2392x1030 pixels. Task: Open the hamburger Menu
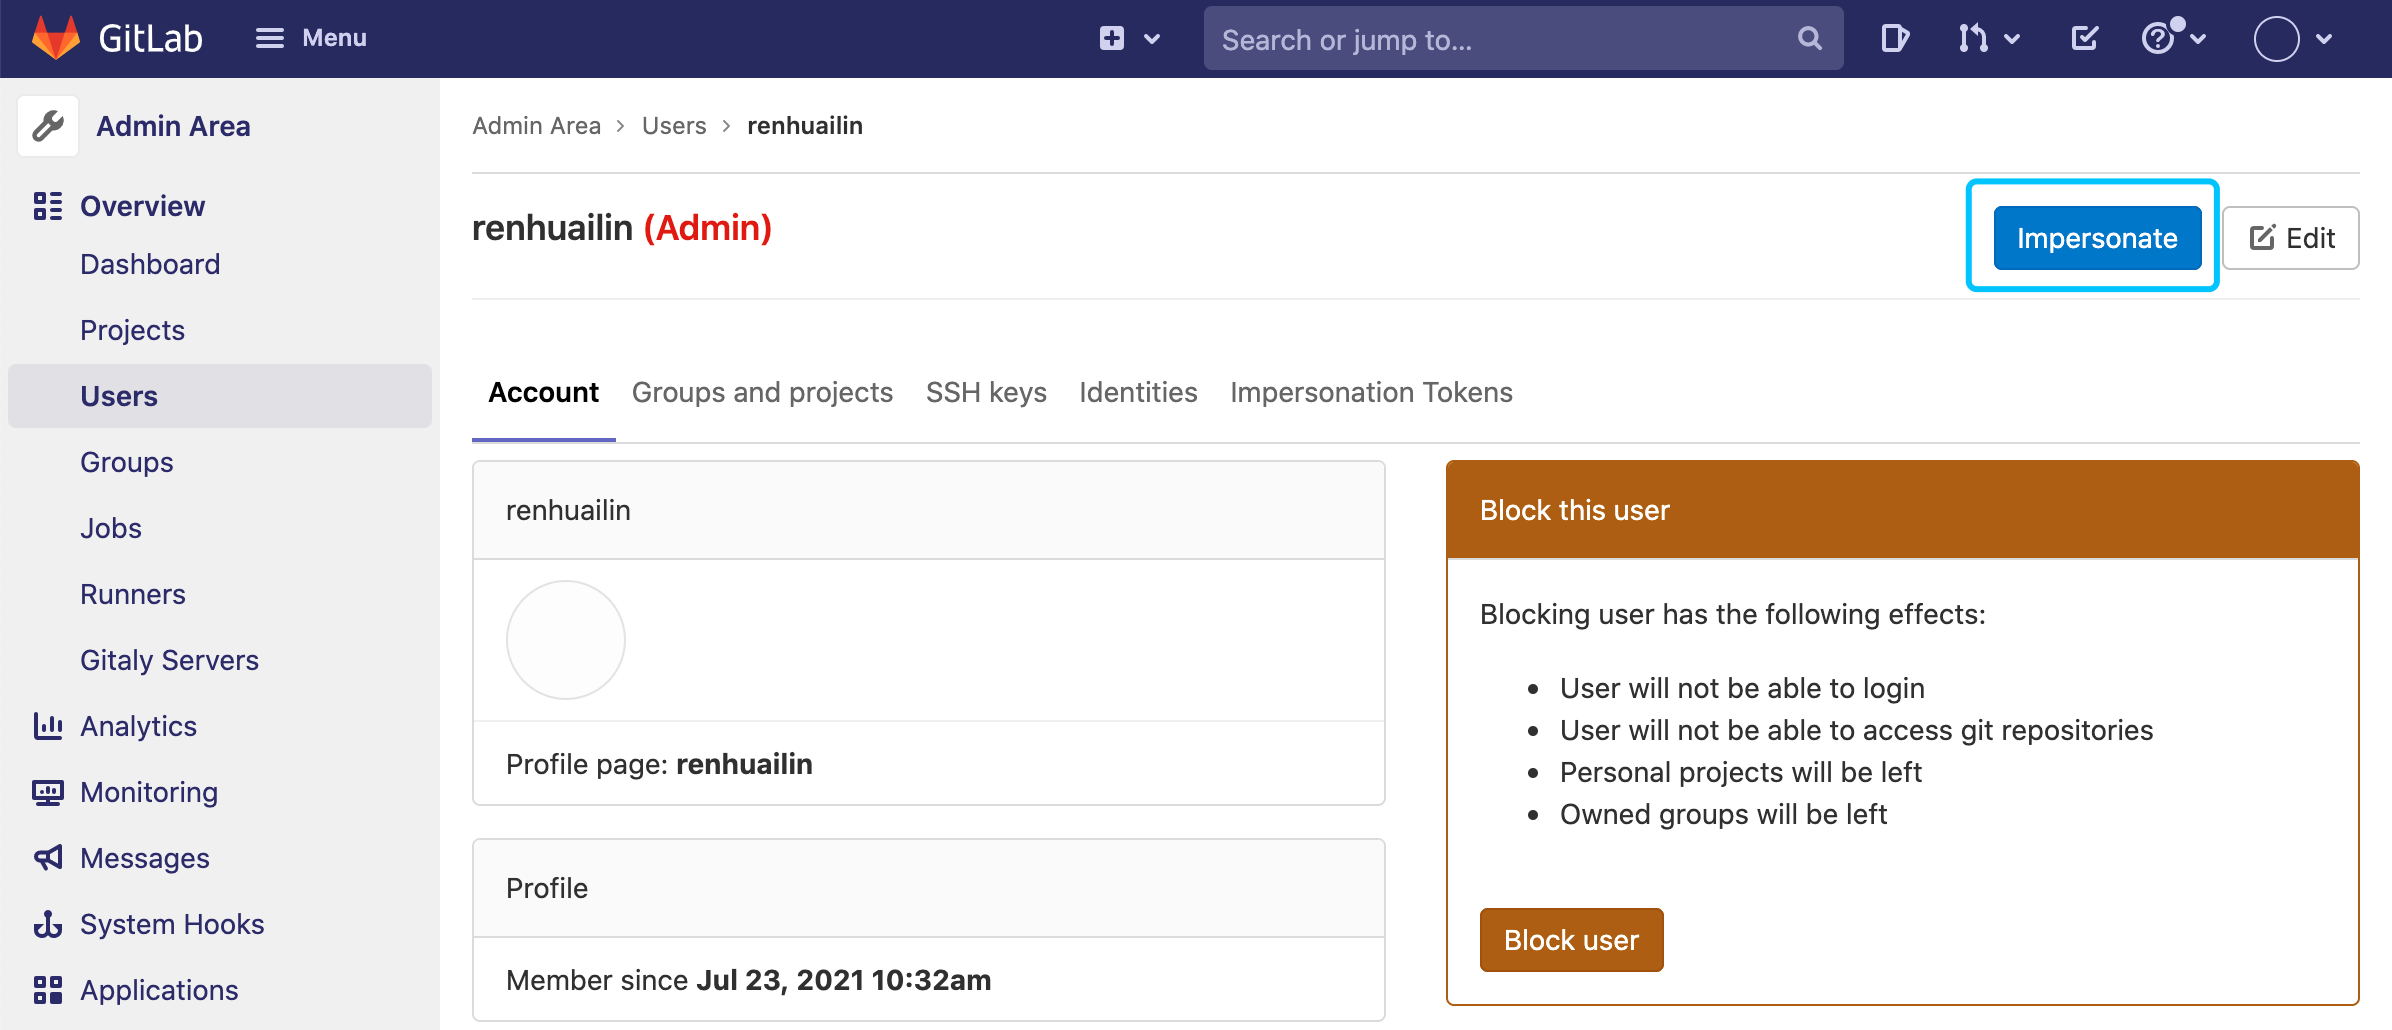(311, 38)
